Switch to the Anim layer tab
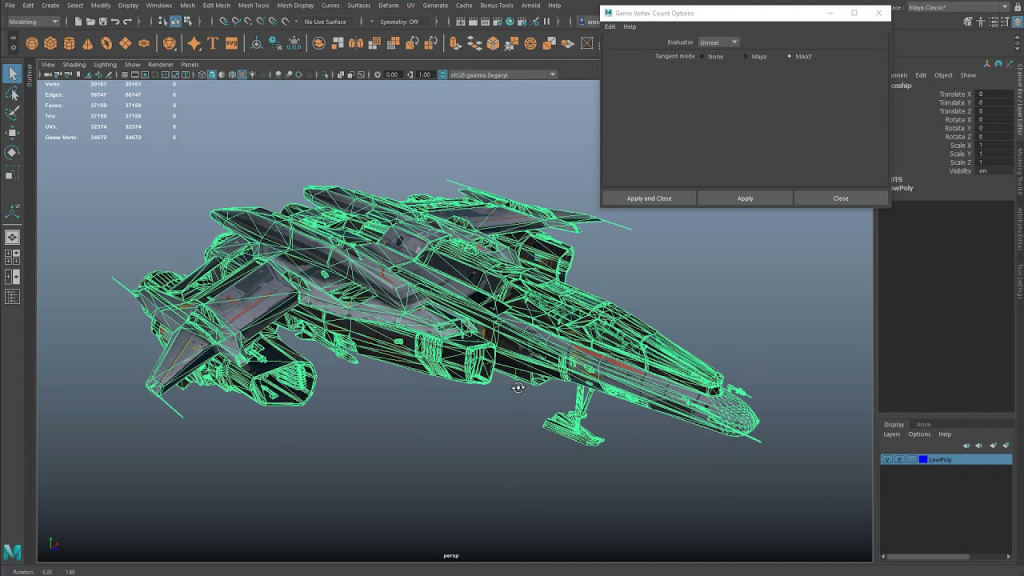1024x576 pixels. (923, 424)
